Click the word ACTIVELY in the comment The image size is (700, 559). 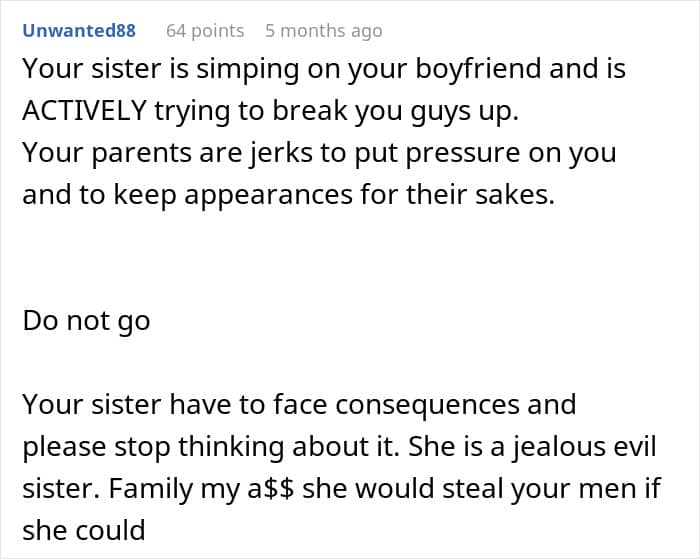click(x=84, y=110)
